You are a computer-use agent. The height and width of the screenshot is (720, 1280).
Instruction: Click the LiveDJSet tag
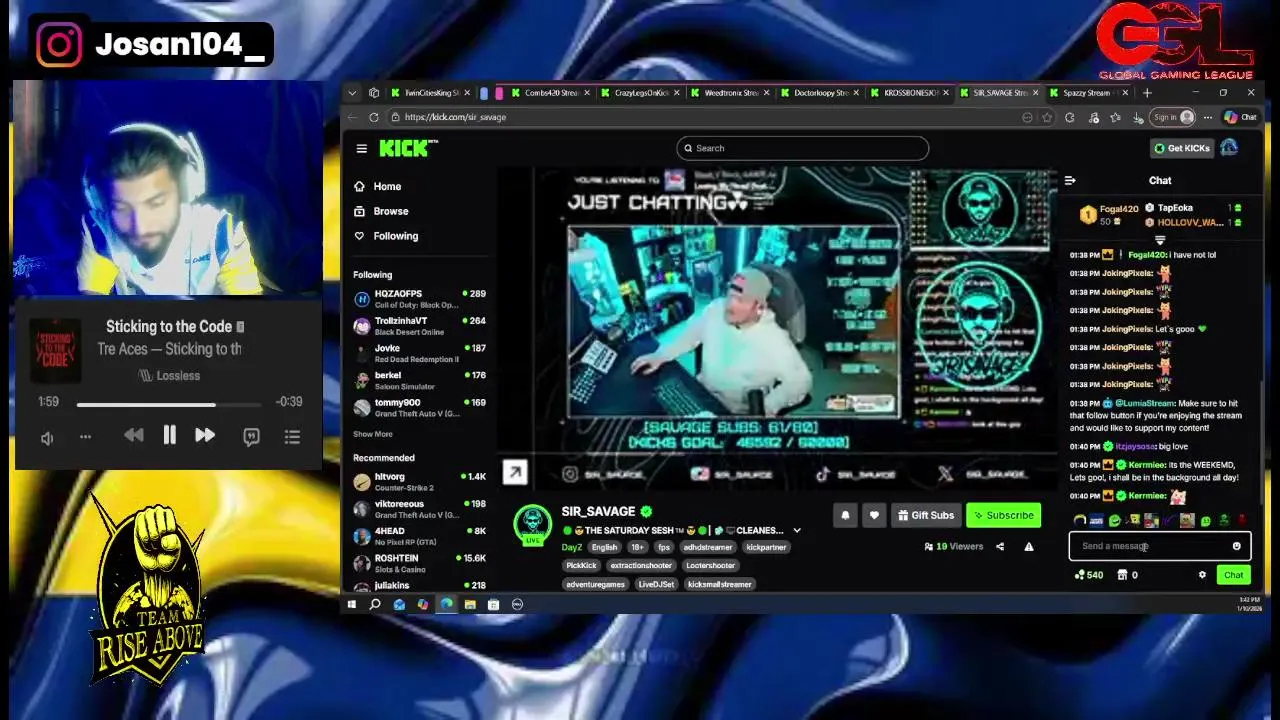pos(656,584)
